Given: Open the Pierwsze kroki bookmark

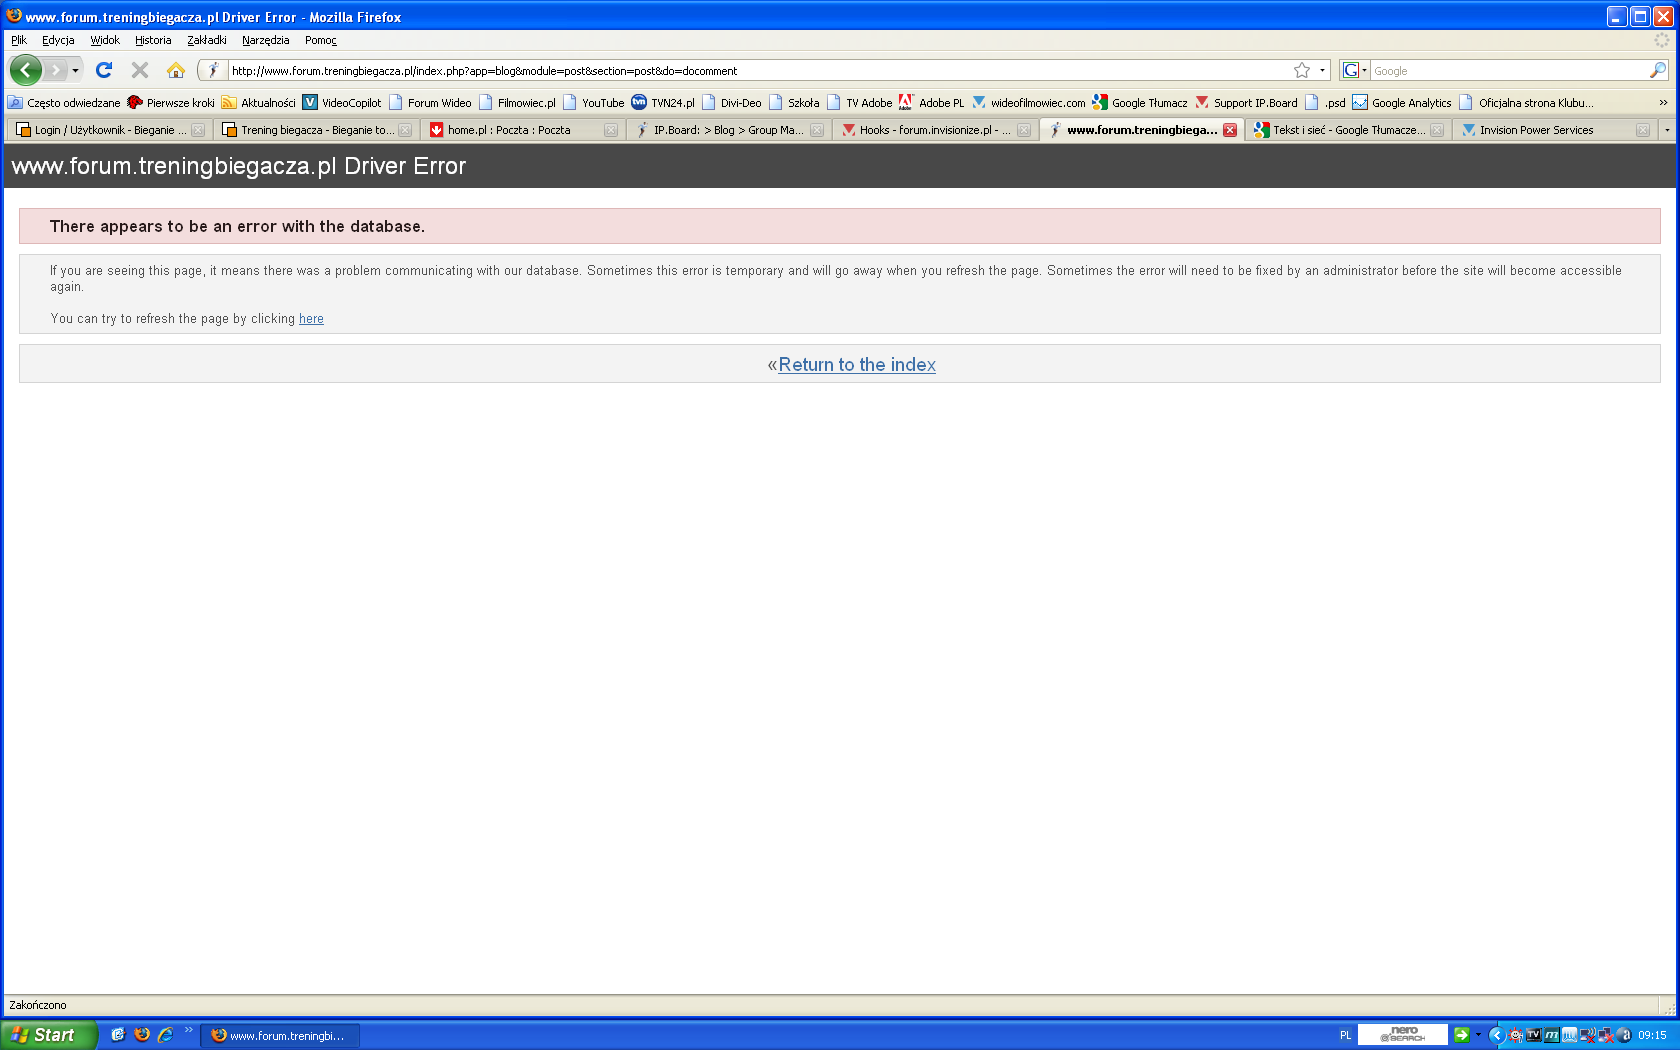Looking at the screenshot, I should pyautogui.click(x=171, y=102).
